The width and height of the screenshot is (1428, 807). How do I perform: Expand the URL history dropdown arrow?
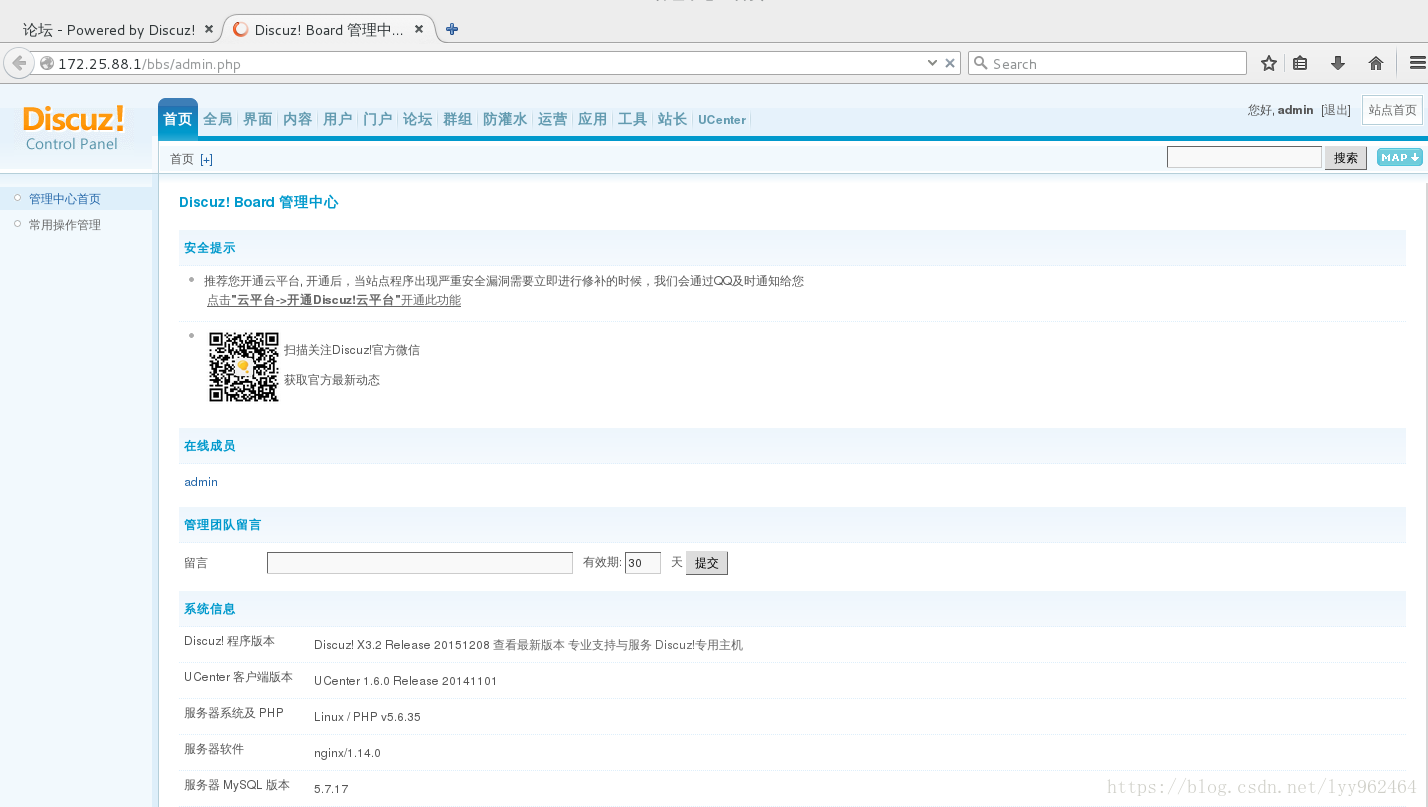tap(933, 63)
